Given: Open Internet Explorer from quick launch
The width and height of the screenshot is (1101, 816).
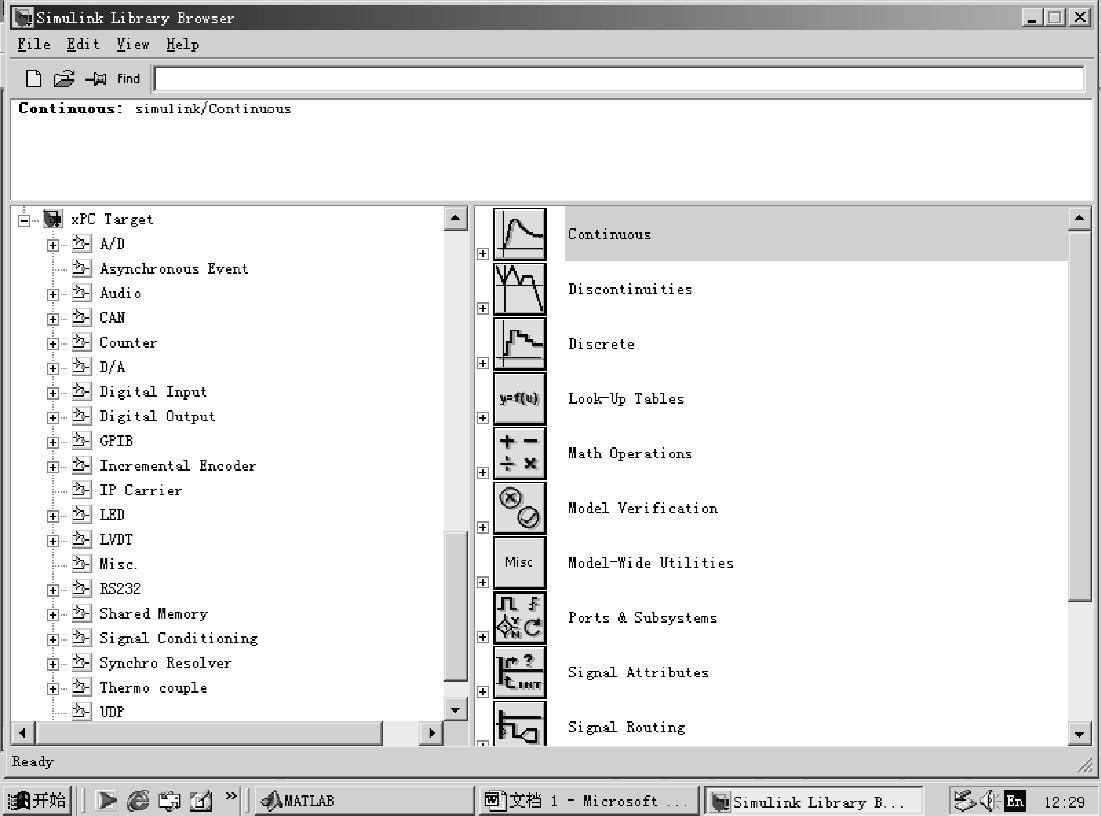Looking at the screenshot, I should [x=138, y=800].
